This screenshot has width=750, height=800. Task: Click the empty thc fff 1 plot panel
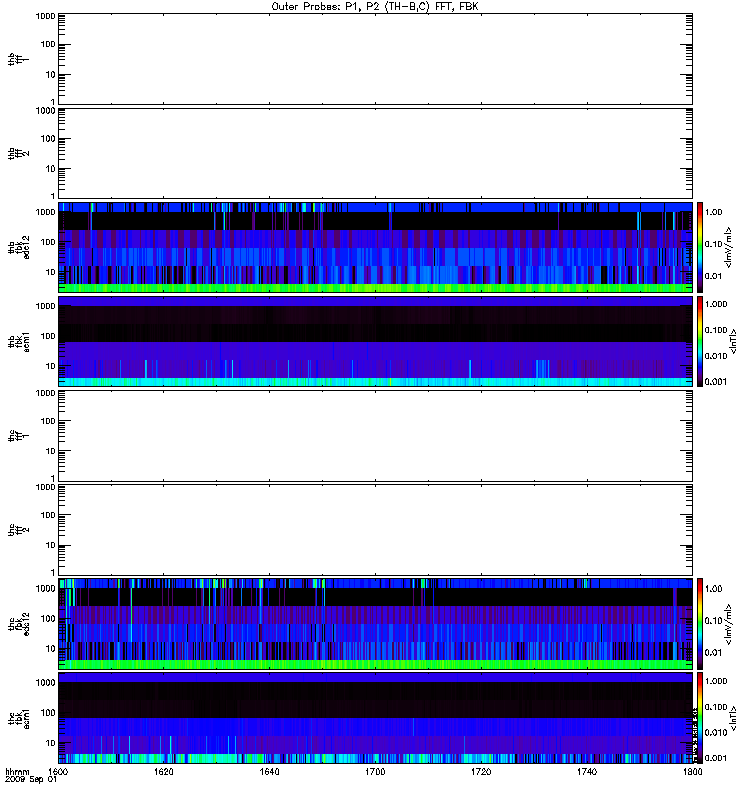[375, 435]
